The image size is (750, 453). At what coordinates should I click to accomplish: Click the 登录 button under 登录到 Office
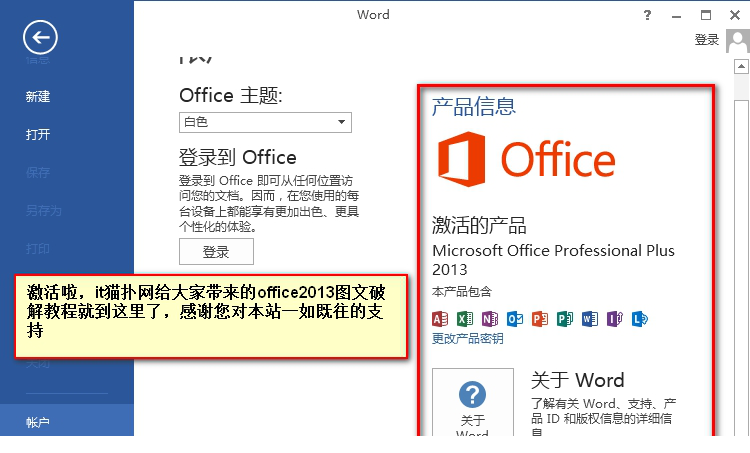(216, 252)
